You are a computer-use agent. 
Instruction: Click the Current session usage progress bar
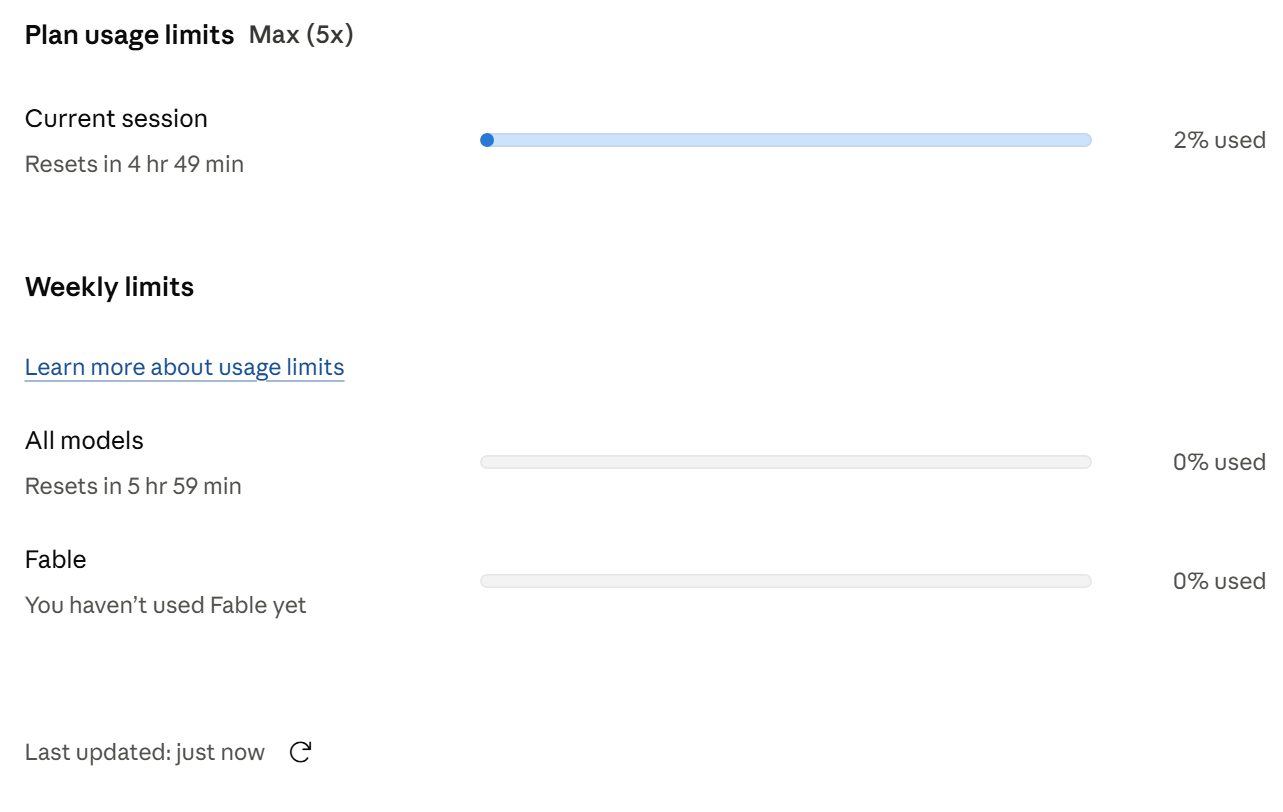(x=786, y=140)
